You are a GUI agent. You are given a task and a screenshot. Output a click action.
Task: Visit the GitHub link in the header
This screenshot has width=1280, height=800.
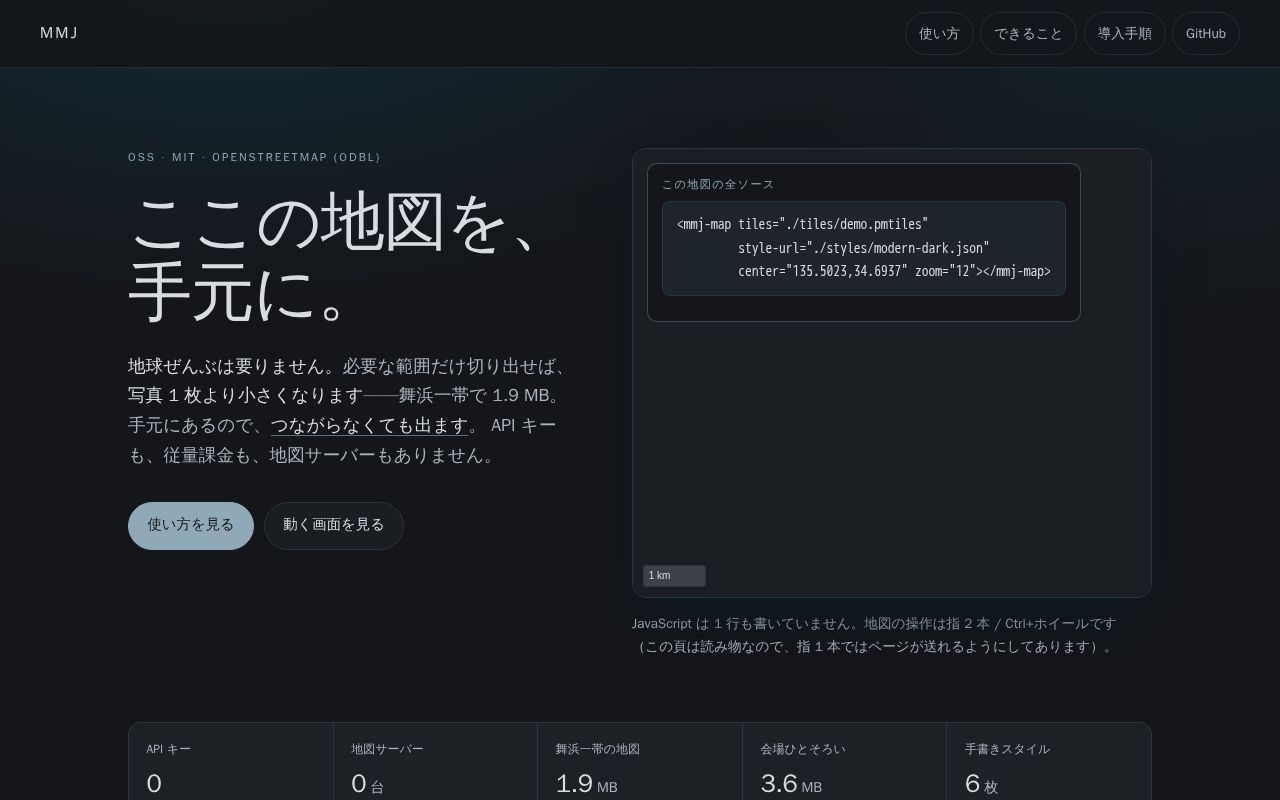pyautogui.click(x=1205, y=33)
